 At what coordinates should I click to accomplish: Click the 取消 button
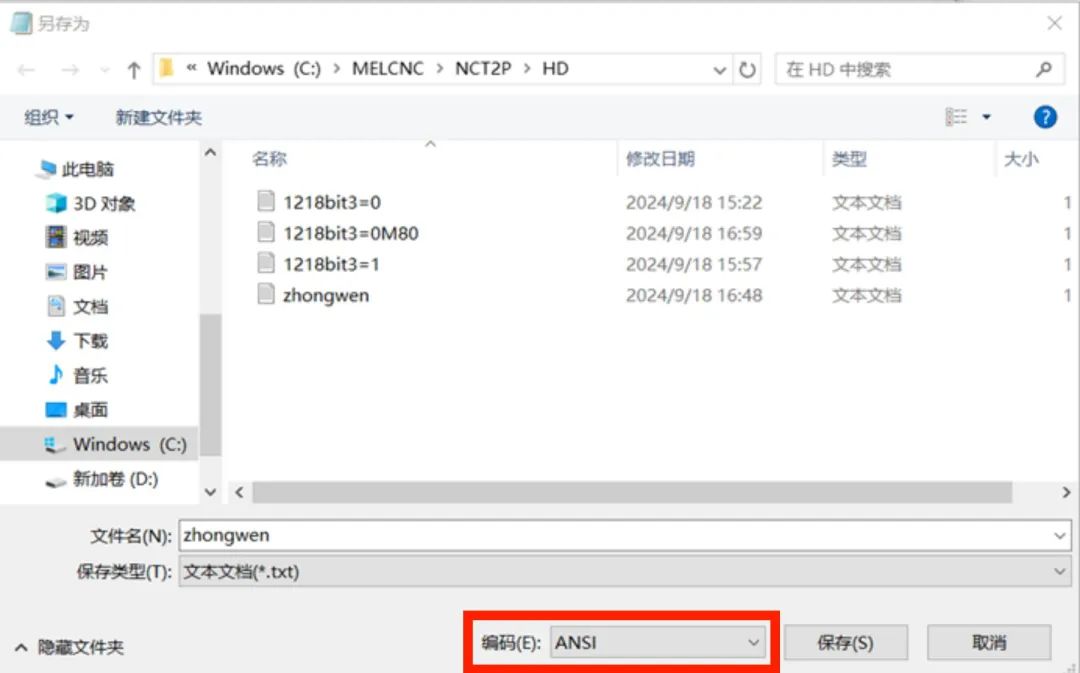[x=988, y=643]
